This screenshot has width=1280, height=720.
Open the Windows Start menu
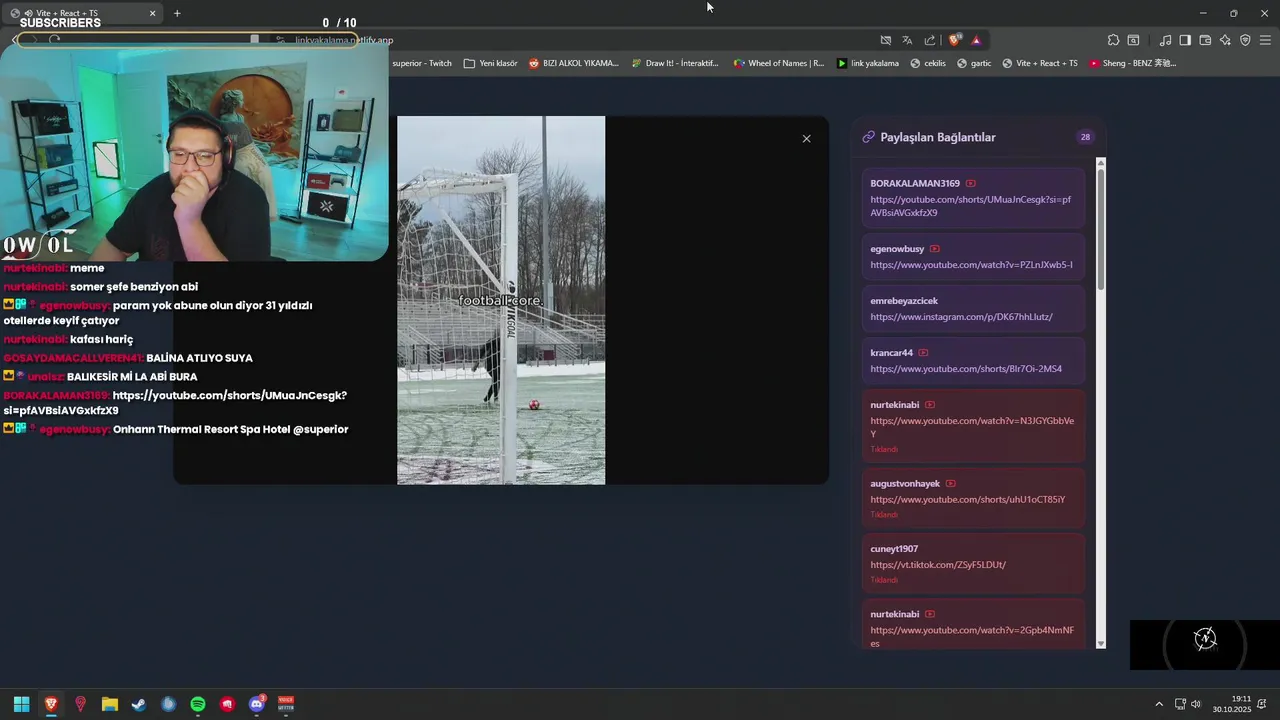[21, 704]
